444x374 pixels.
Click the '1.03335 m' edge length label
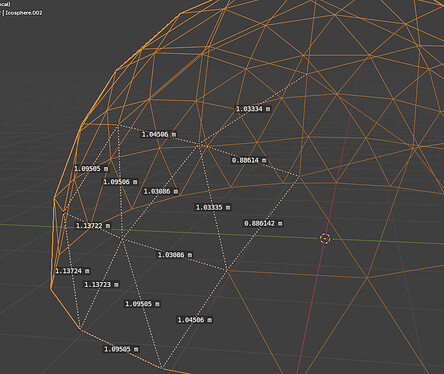pos(213,207)
